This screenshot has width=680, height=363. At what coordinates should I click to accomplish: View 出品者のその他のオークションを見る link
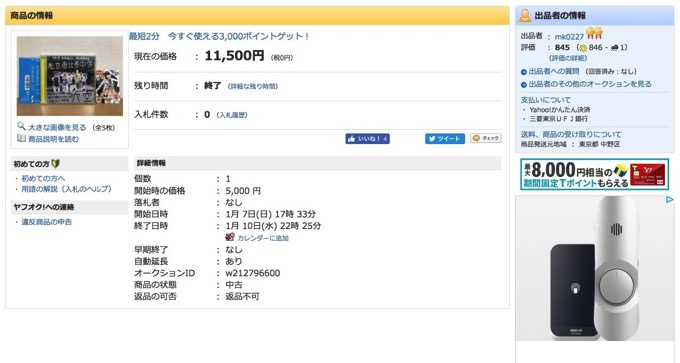tap(590, 84)
